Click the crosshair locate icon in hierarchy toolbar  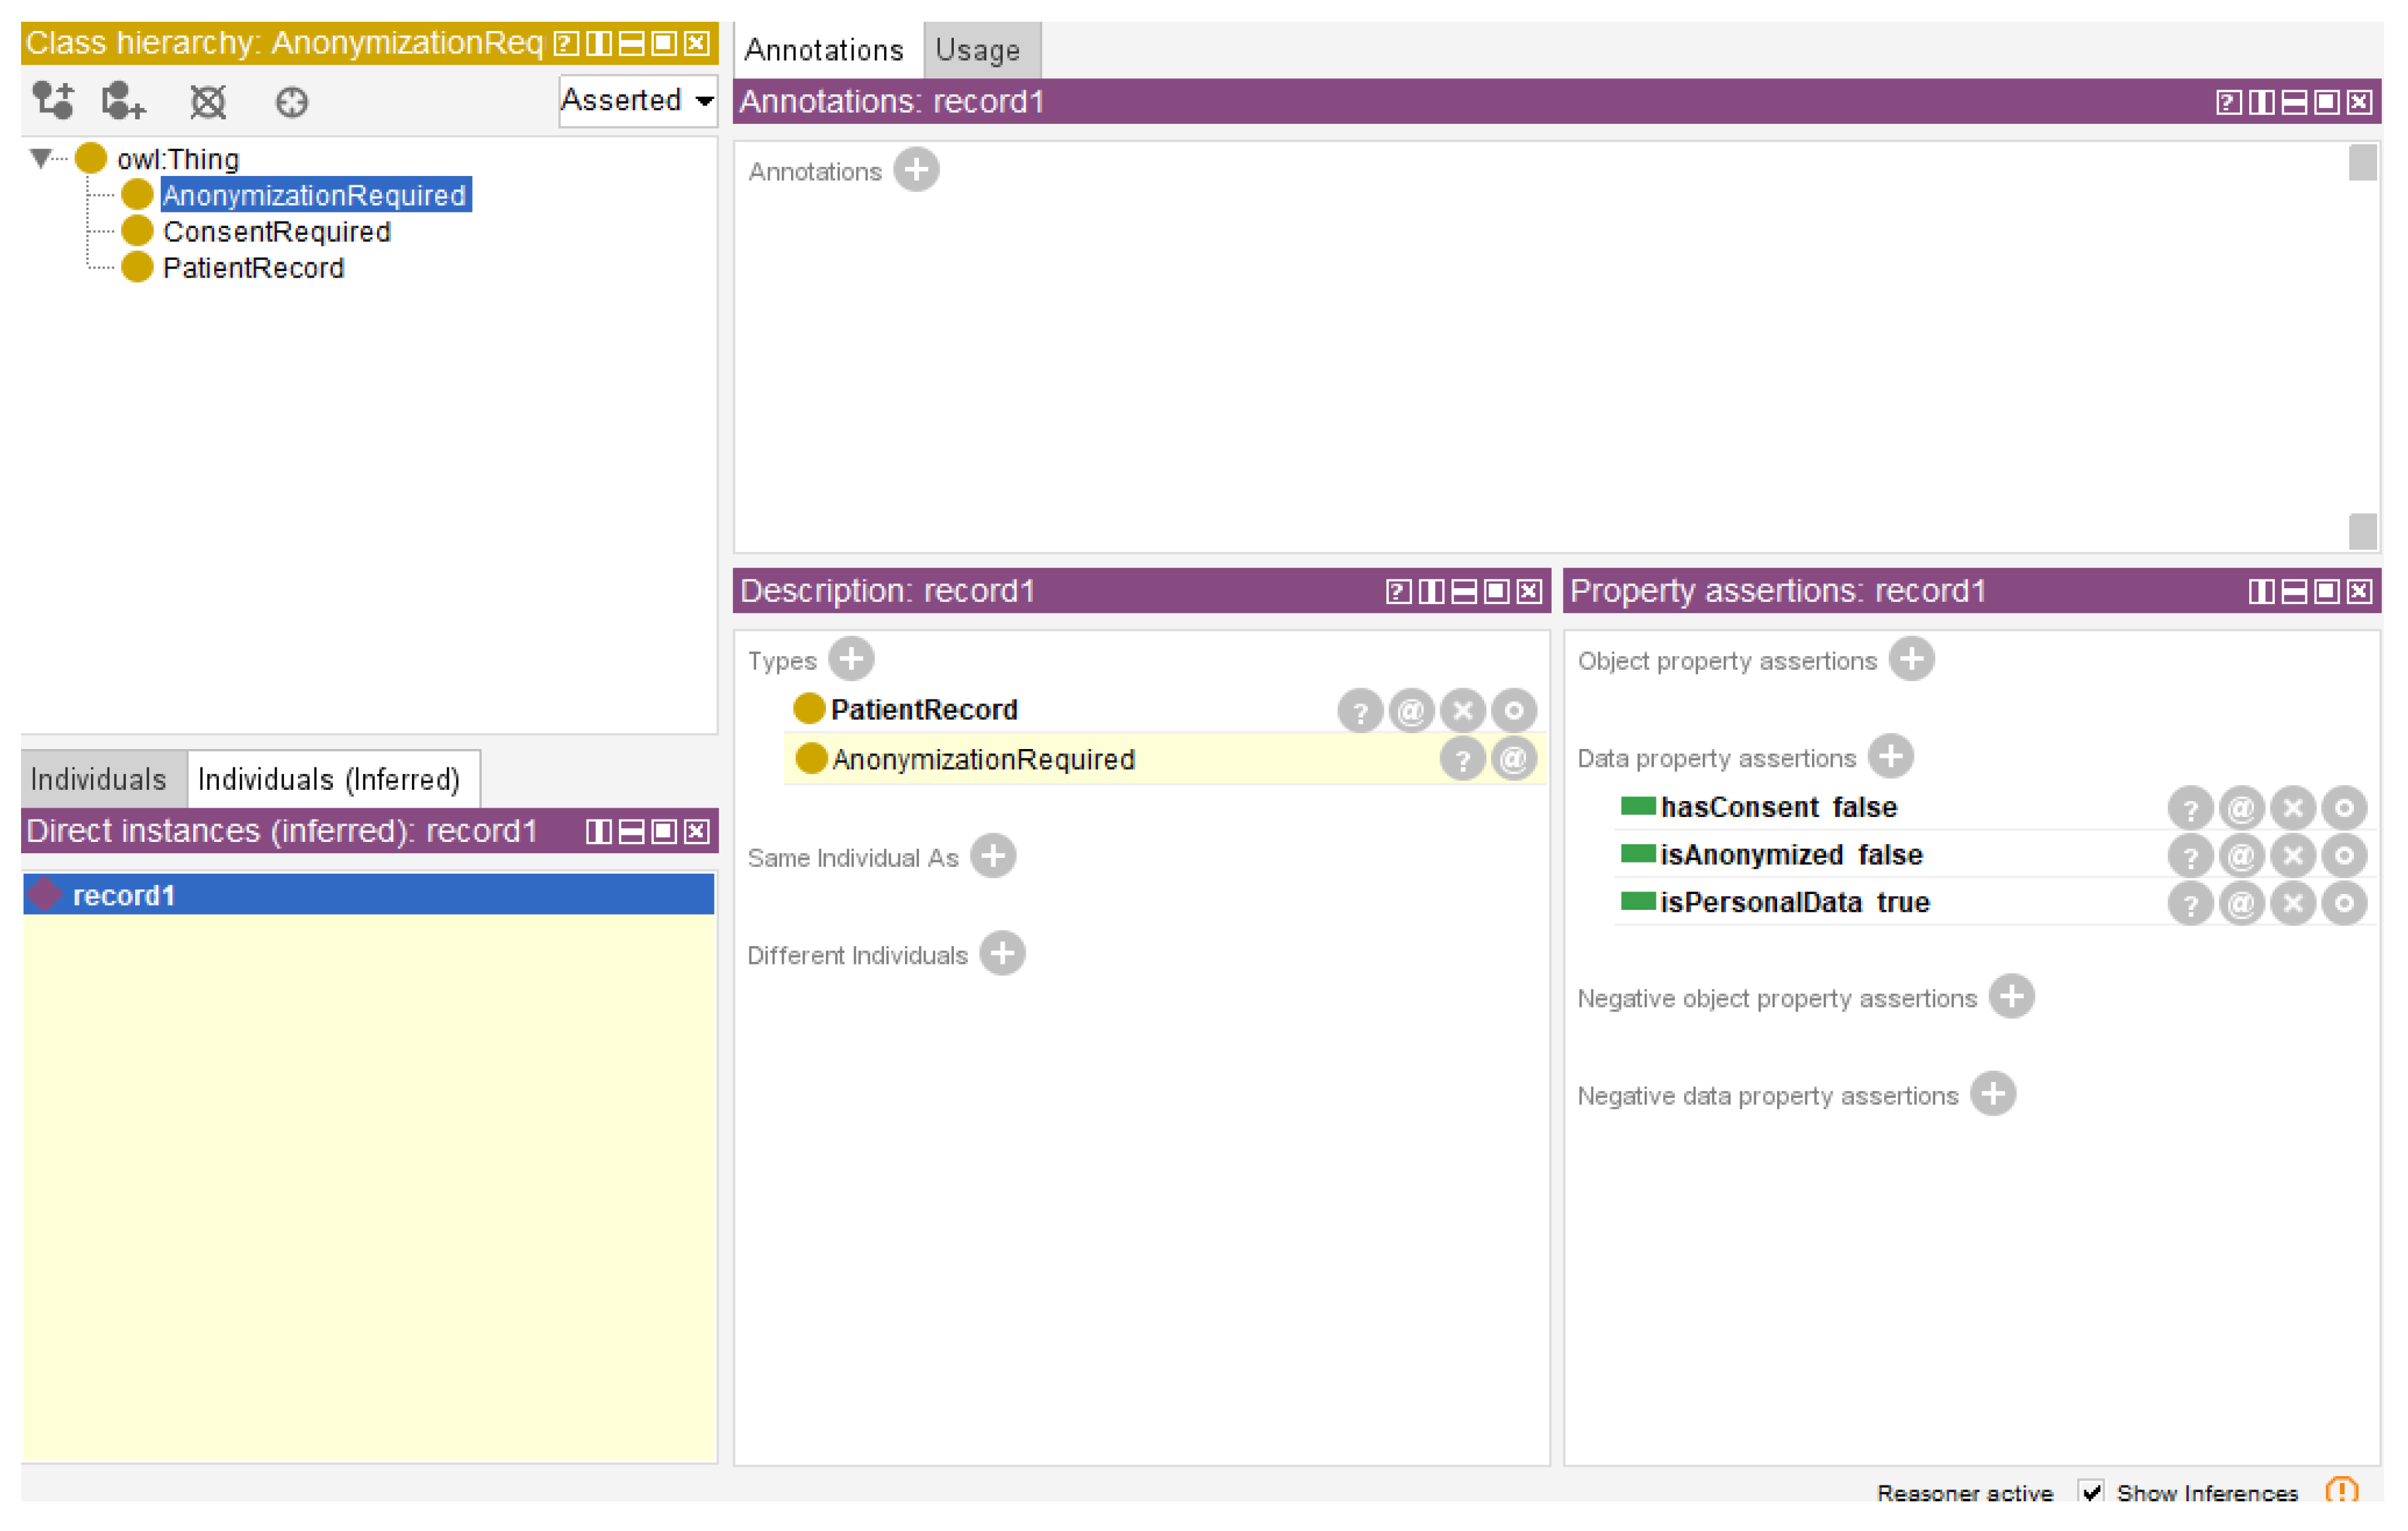tap(291, 101)
